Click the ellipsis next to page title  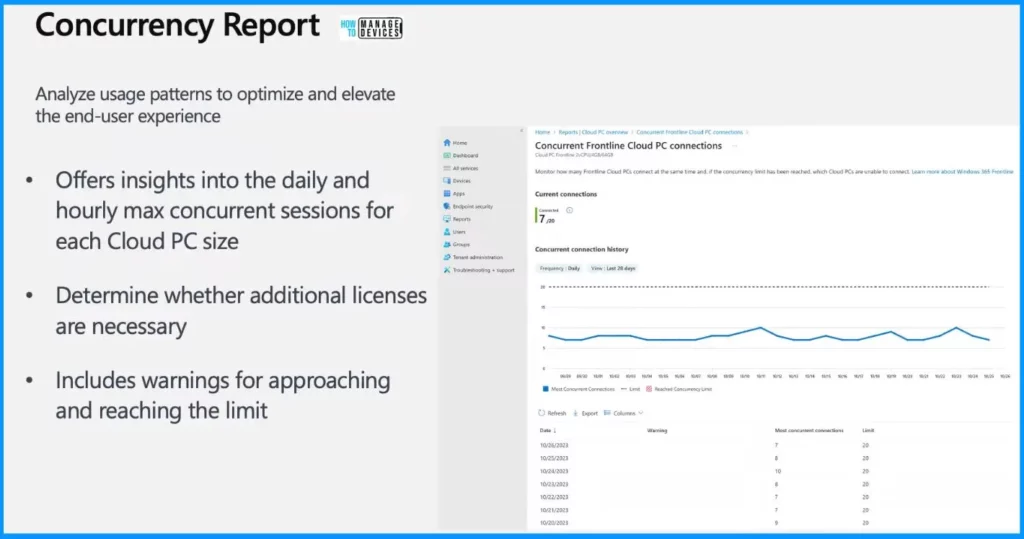click(x=735, y=146)
